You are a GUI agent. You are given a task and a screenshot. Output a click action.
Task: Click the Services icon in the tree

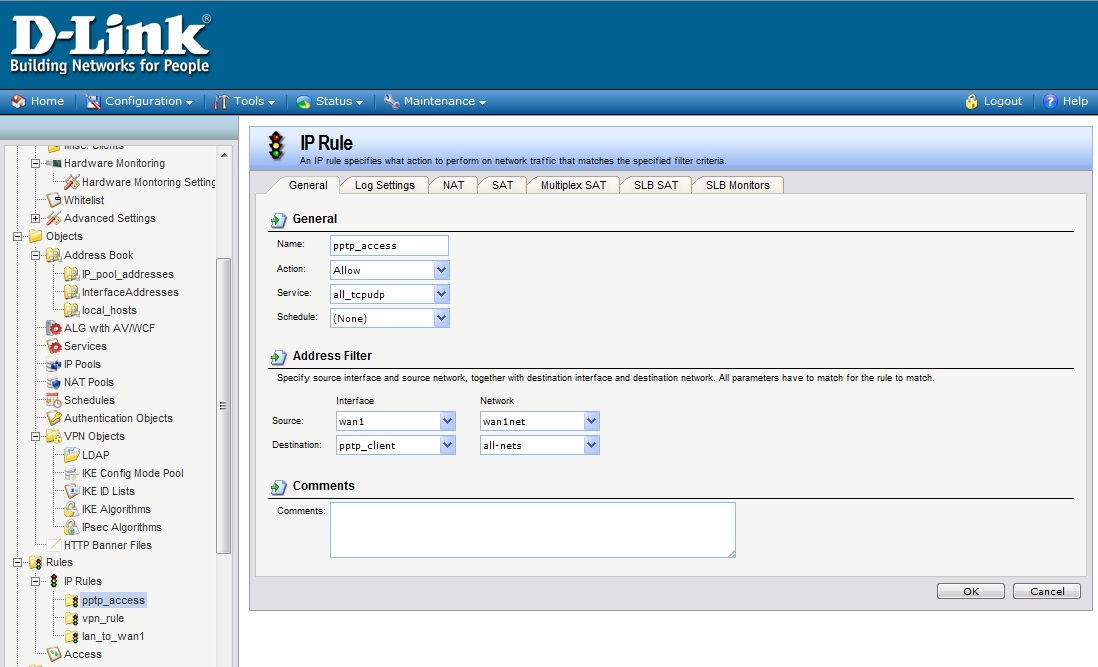[x=54, y=346]
